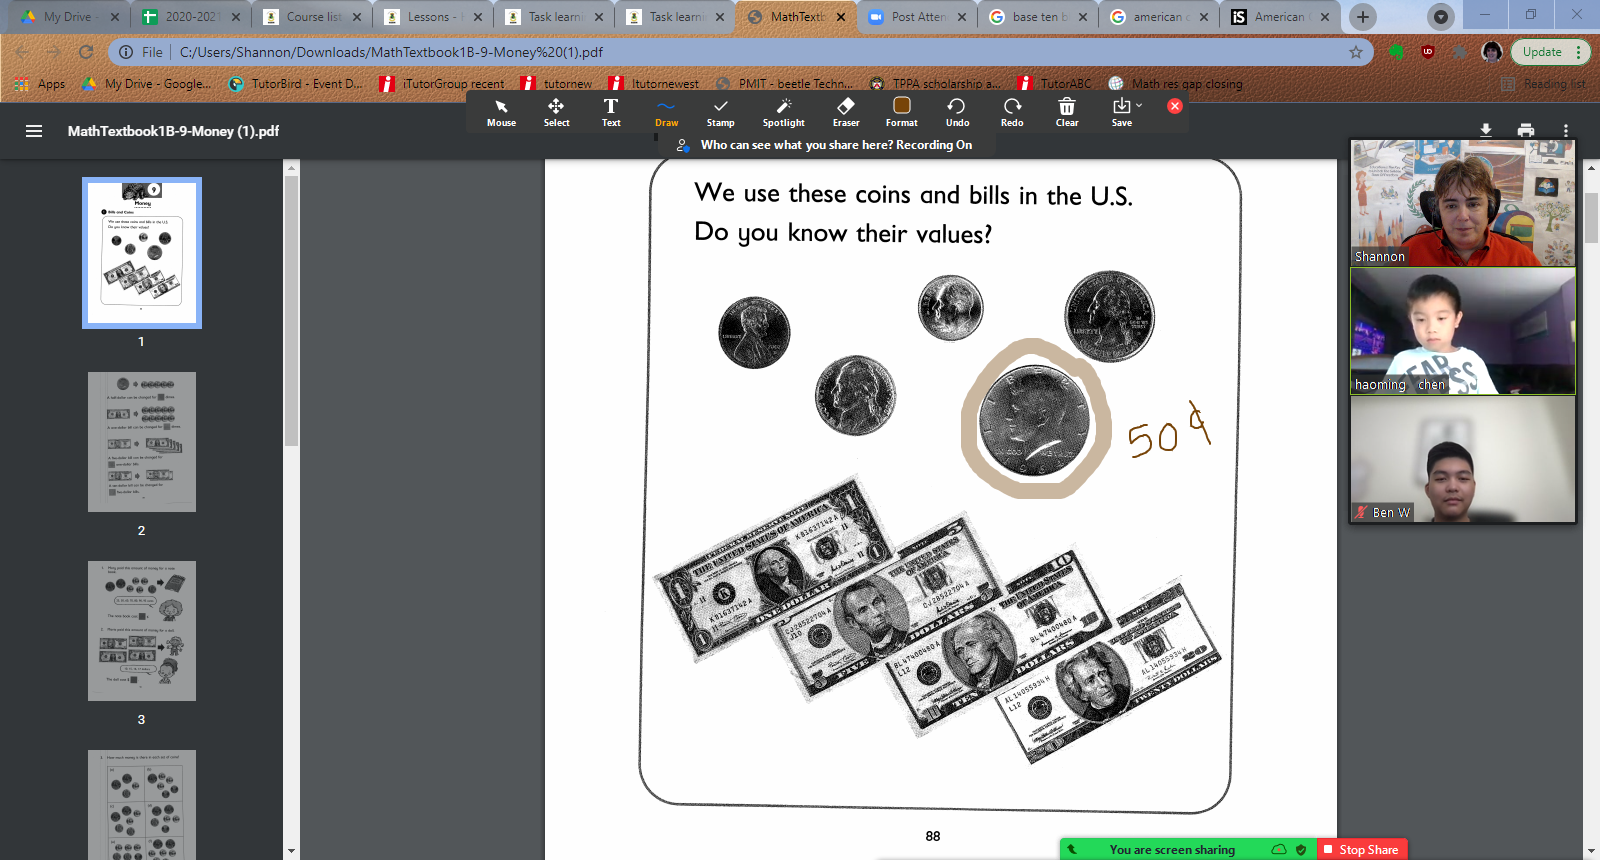Download the PDF file
Image resolution: width=1600 pixels, height=860 pixels.
pos(1486,130)
